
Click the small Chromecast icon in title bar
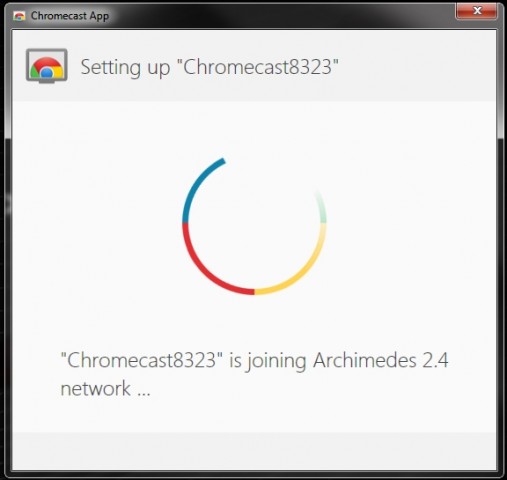[19, 16]
